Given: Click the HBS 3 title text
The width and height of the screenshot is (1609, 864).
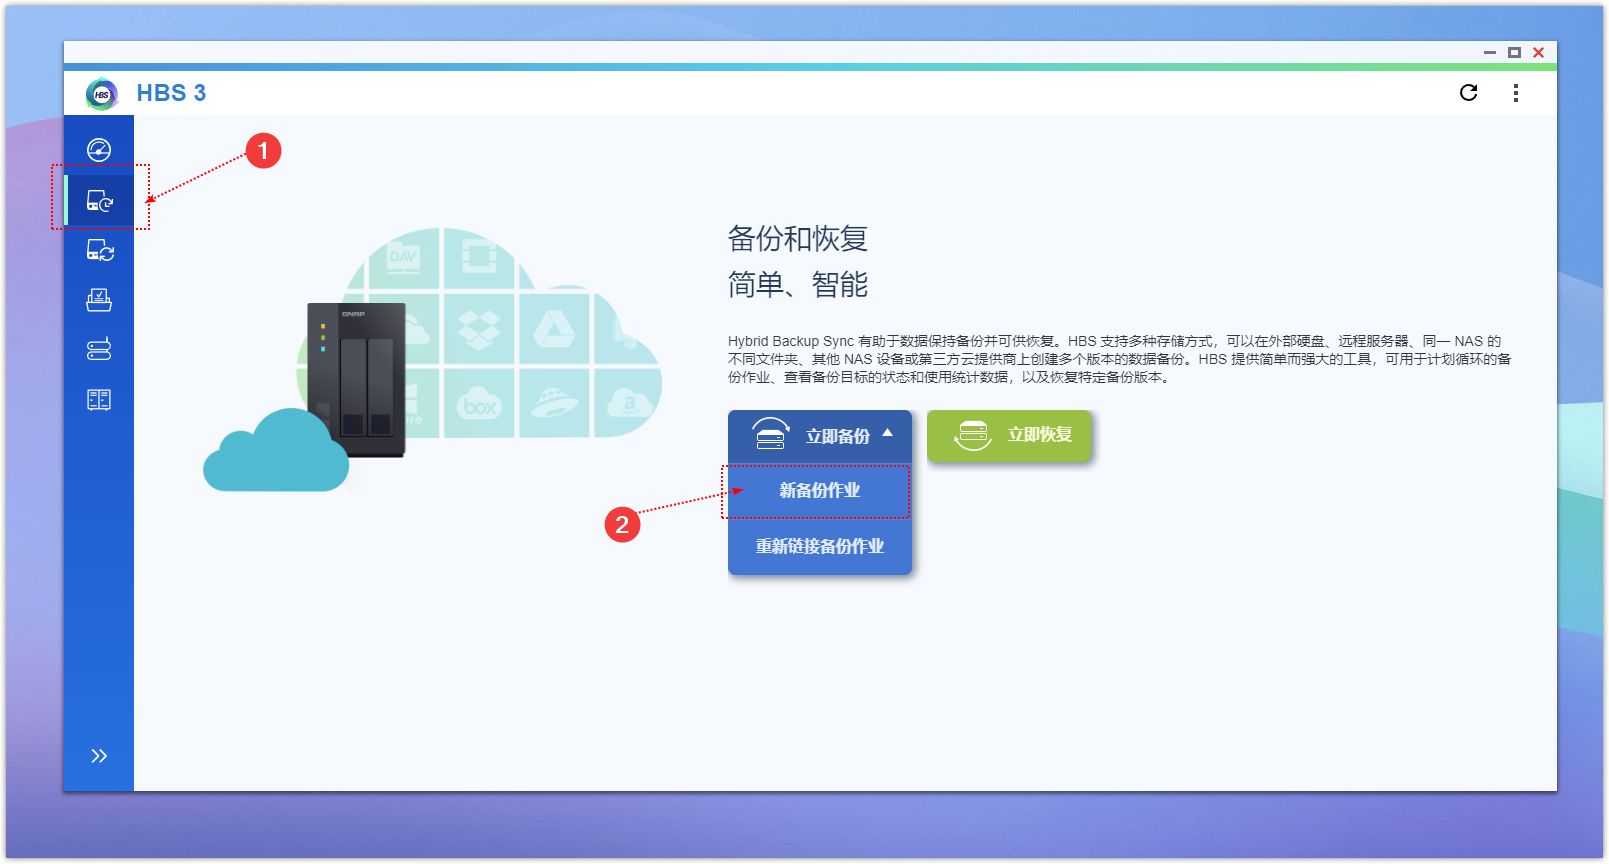Looking at the screenshot, I should pos(171,93).
